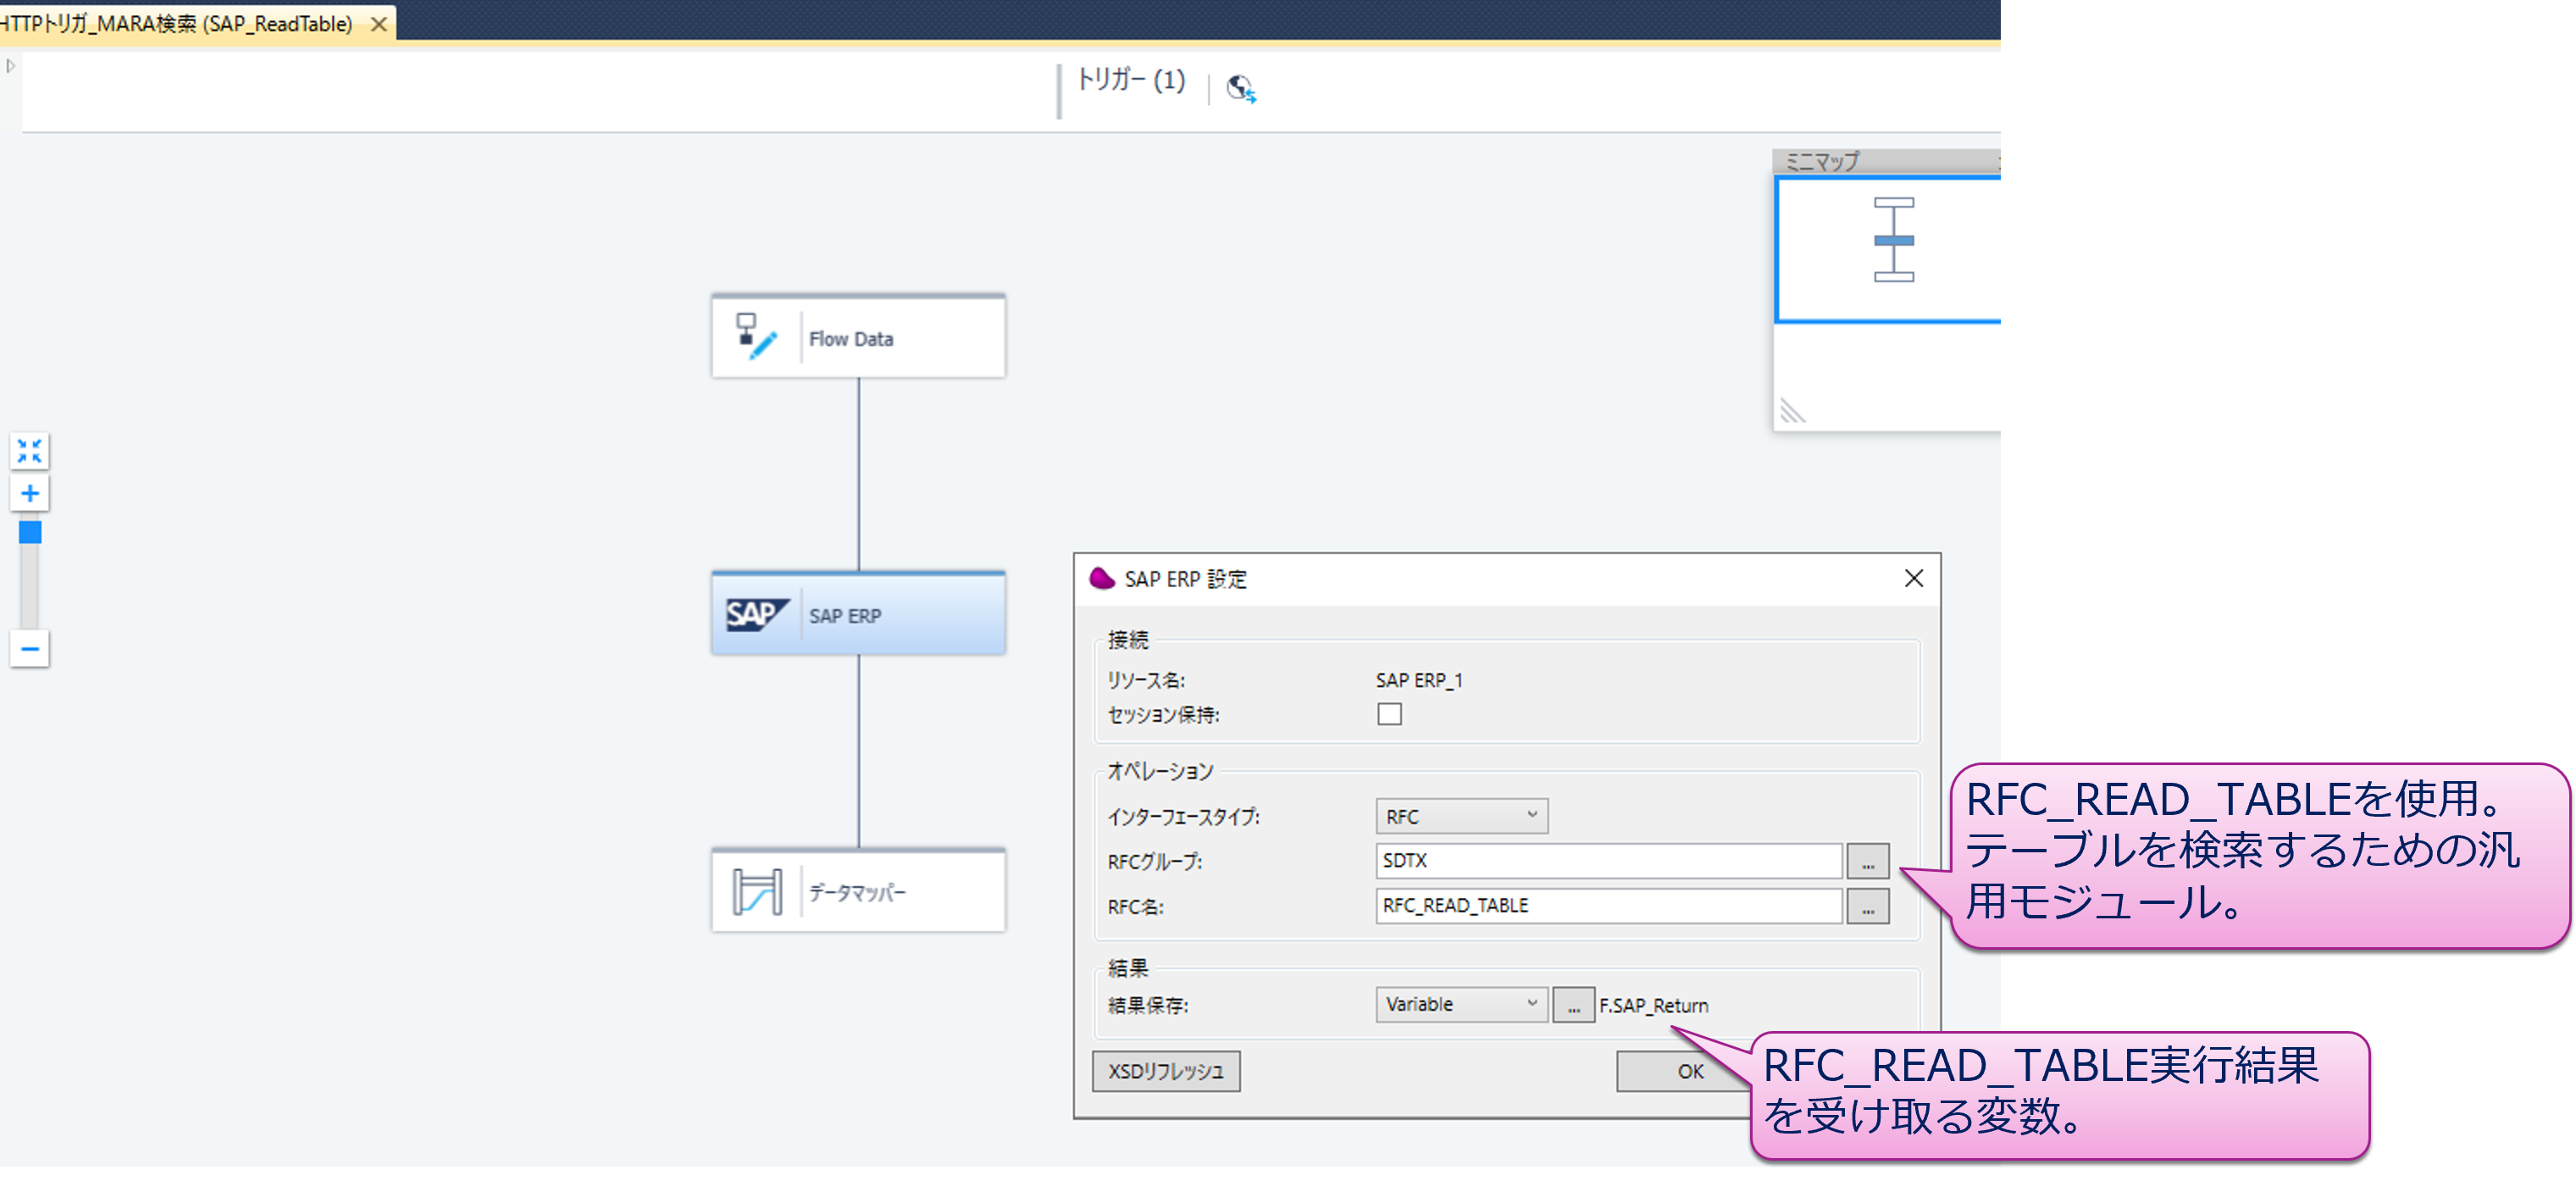Open the トリガー (1) section
The height and width of the screenshot is (1181, 2576).
click(1131, 81)
